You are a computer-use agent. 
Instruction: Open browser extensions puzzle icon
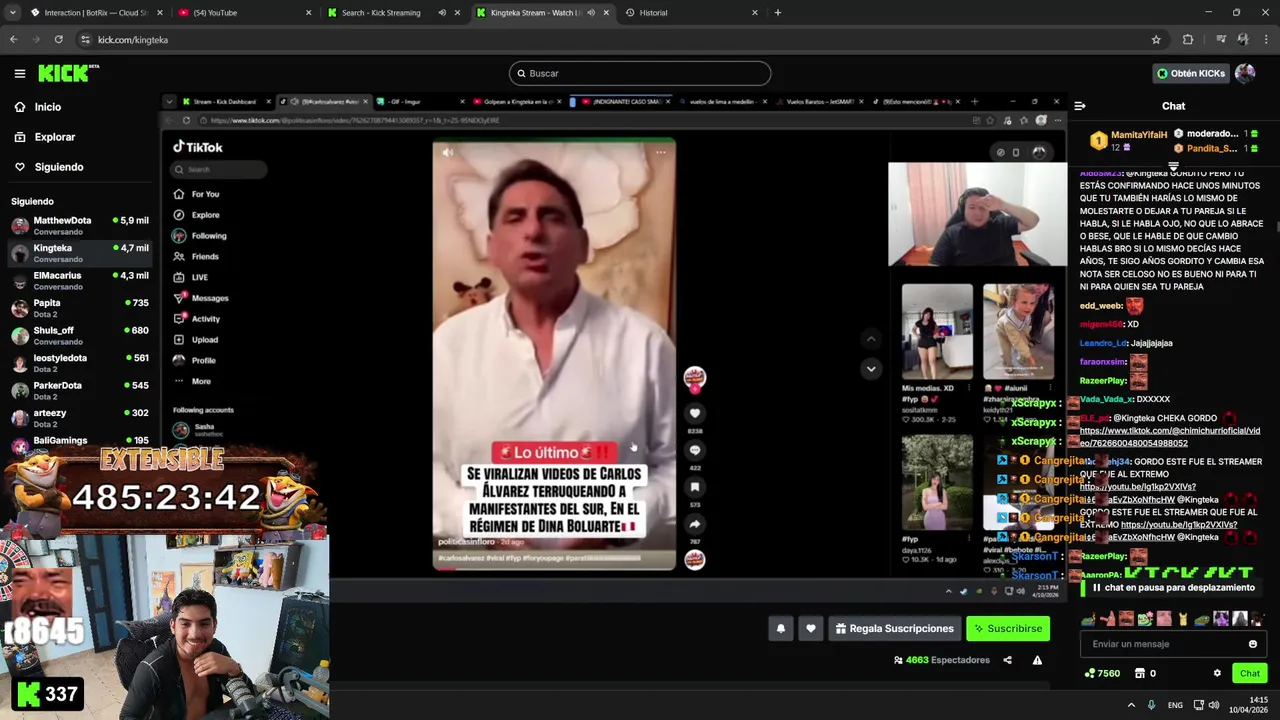click(x=1188, y=40)
